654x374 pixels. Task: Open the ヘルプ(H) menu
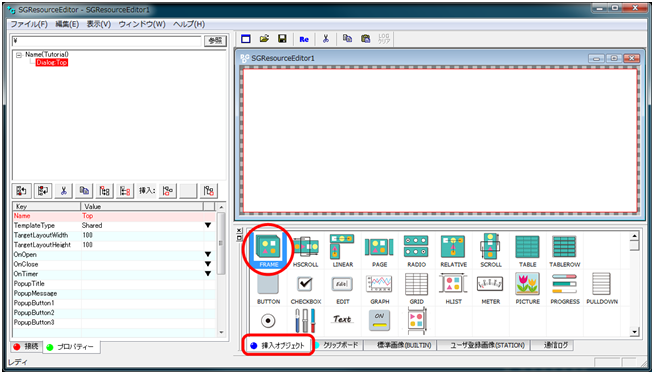click(x=189, y=24)
